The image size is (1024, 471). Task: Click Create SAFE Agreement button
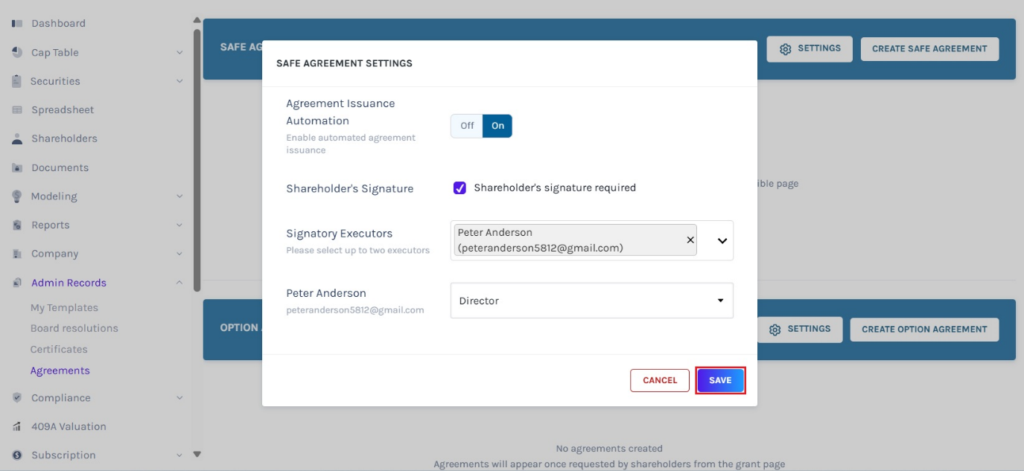(929, 49)
